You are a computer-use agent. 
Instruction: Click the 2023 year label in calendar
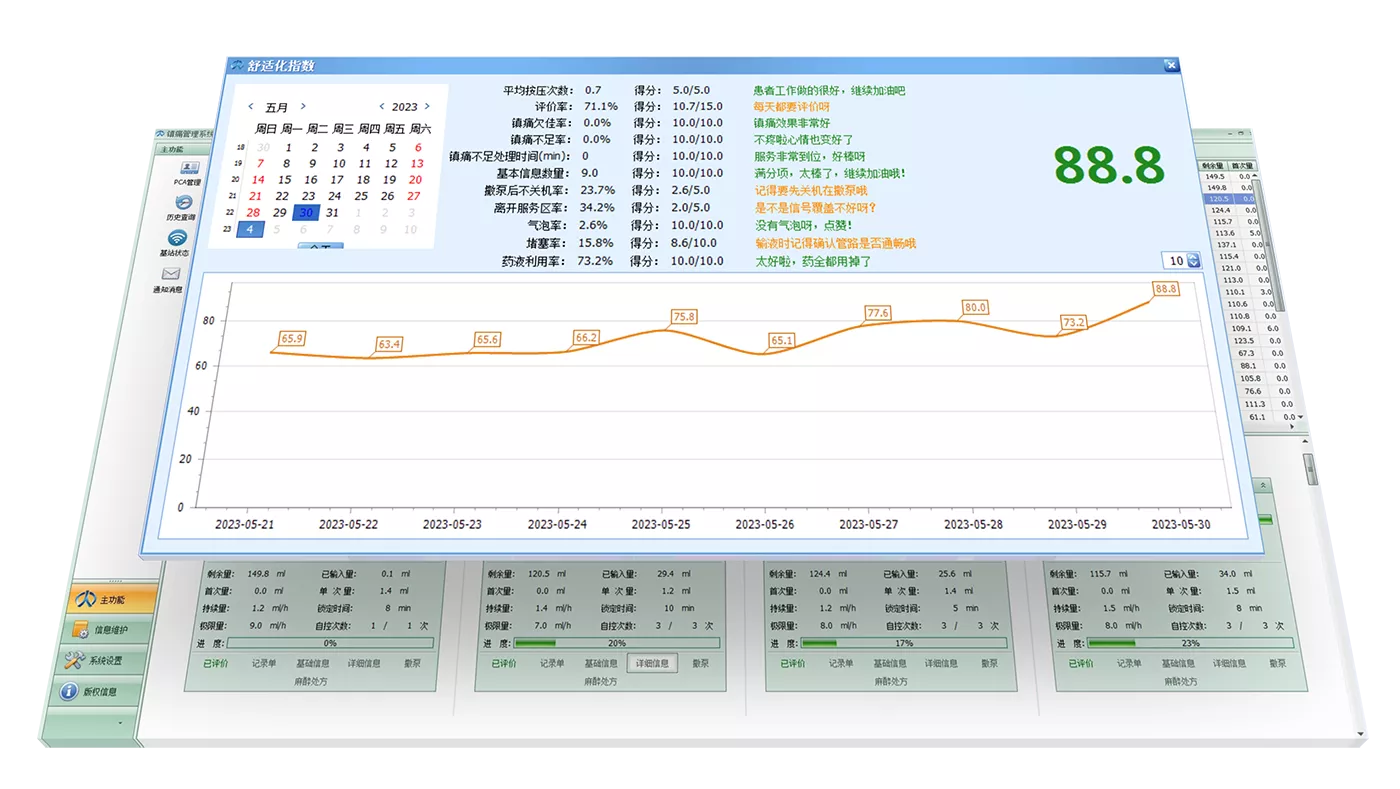tap(404, 107)
